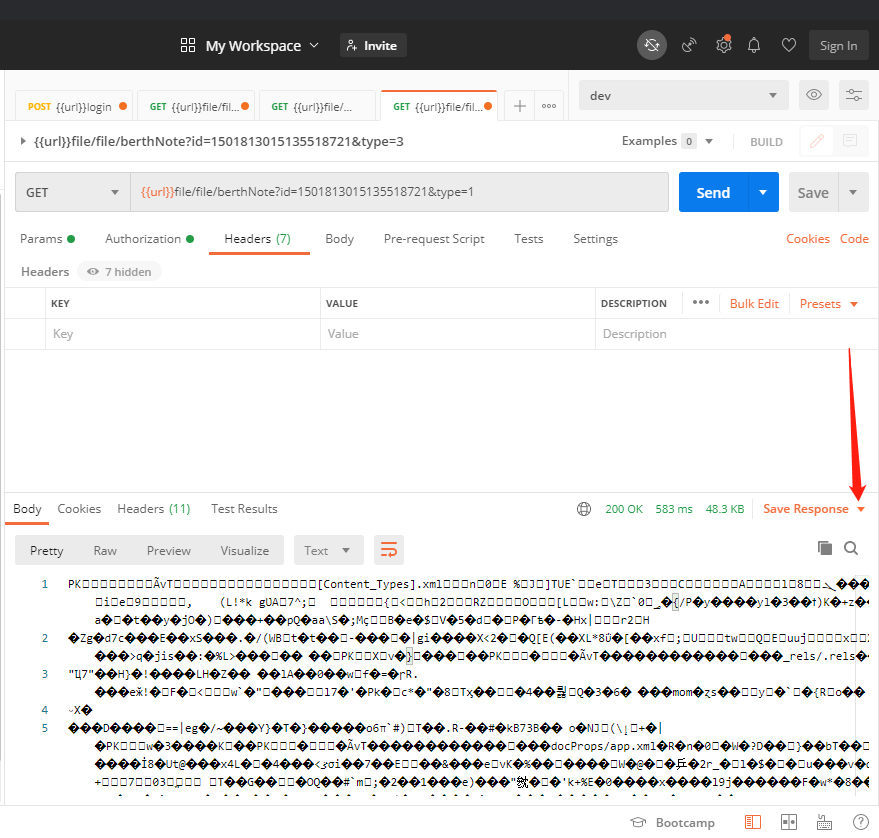Image resolution: width=879 pixels, height=838 pixels.
Task: Expand the request name disclosure triangle
Action: click(x=22, y=141)
